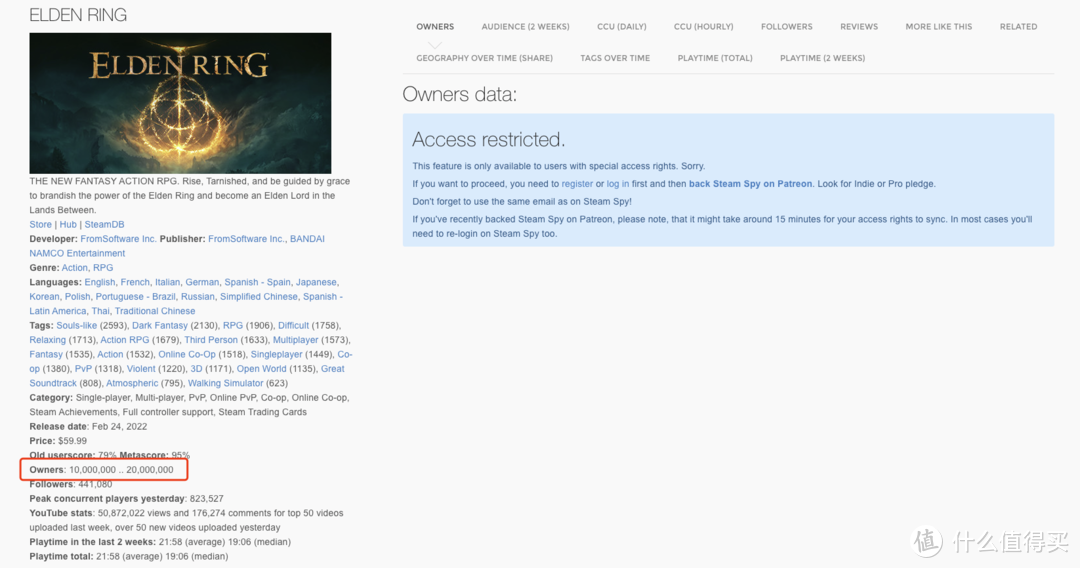Open the Followers tab
1080x568 pixels.
[x=786, y=27]
